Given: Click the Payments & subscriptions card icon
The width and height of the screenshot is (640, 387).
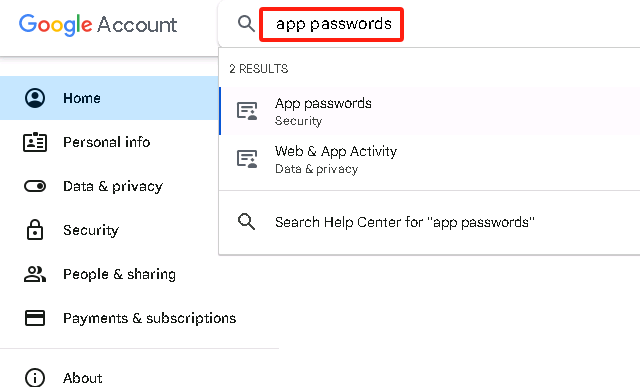Looking at the screenshot, I should [35, 318].
